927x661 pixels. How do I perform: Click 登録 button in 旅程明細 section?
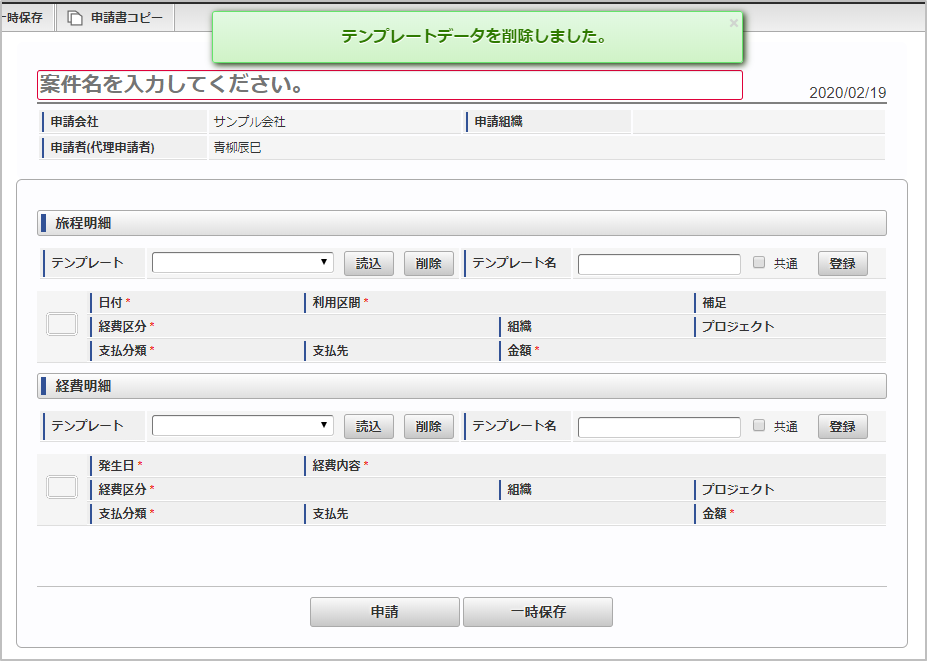tap(843, 263)
